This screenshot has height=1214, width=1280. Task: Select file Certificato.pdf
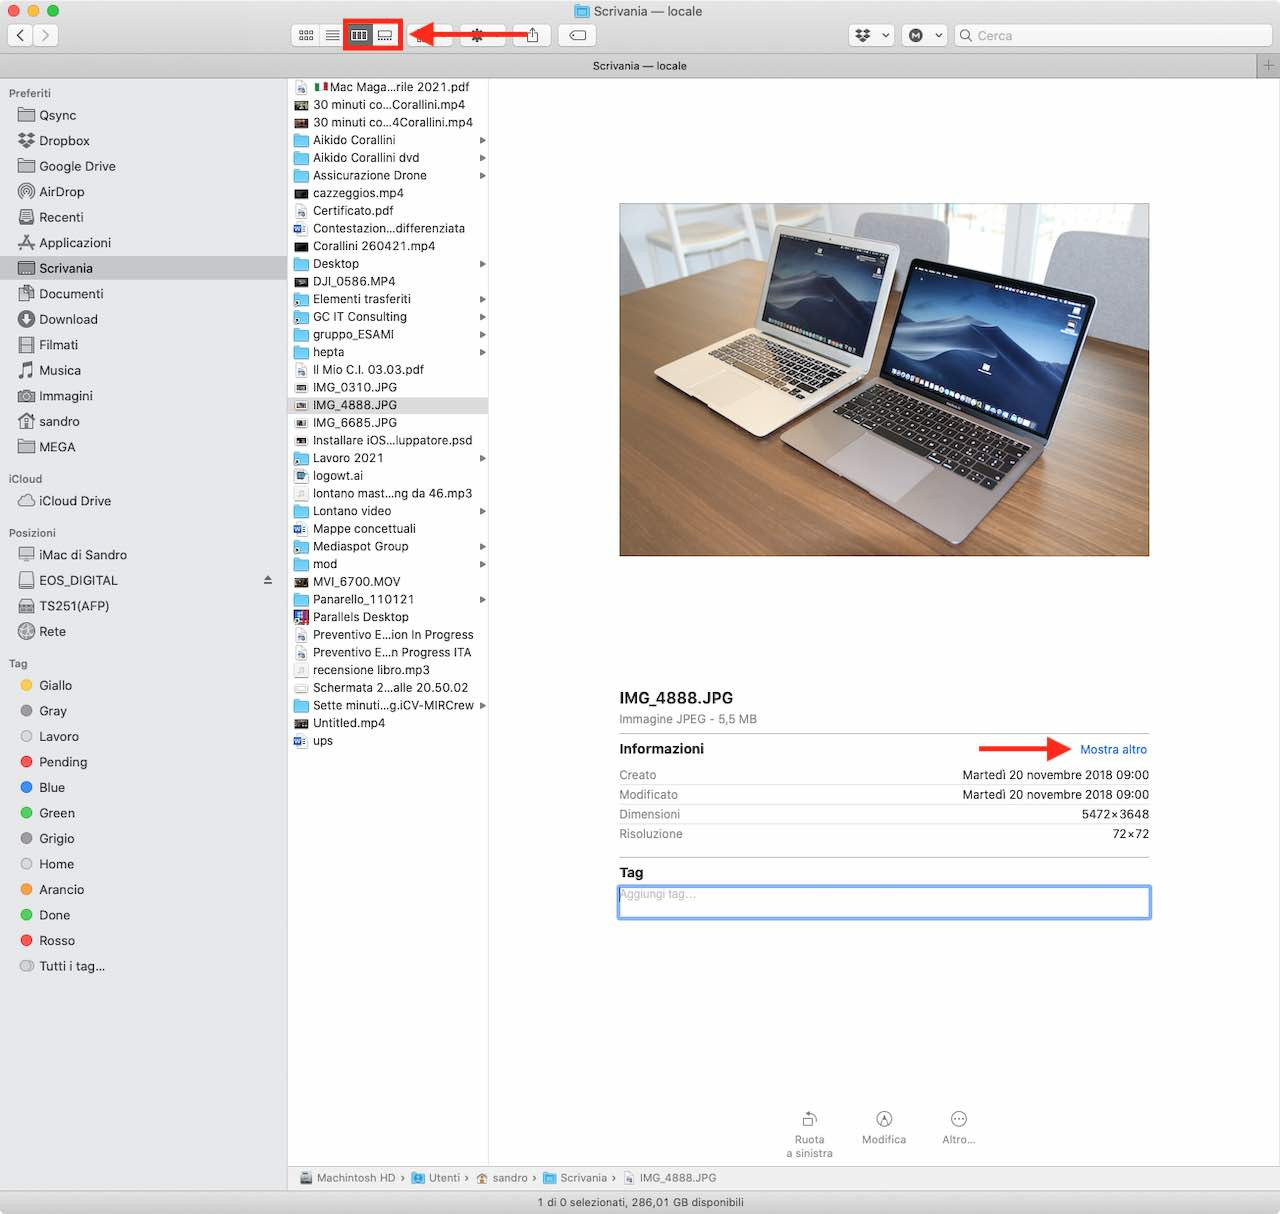(x=353, y=211)
